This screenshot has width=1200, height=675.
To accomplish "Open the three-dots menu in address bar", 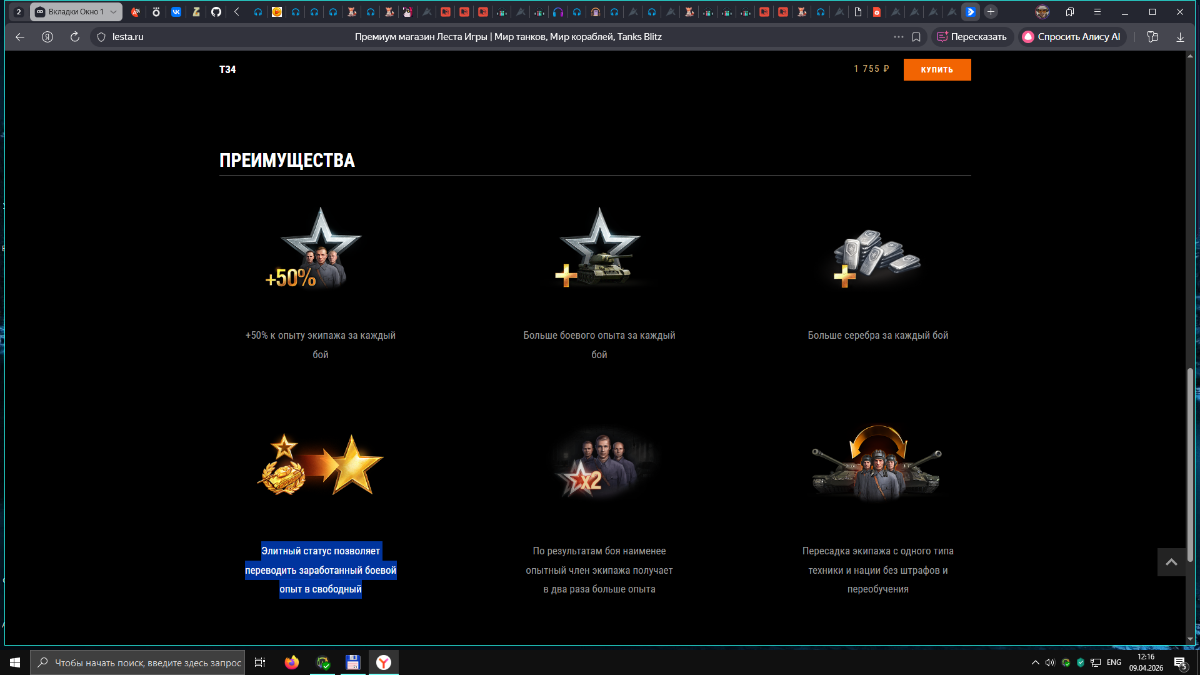I will coord(895,37).
